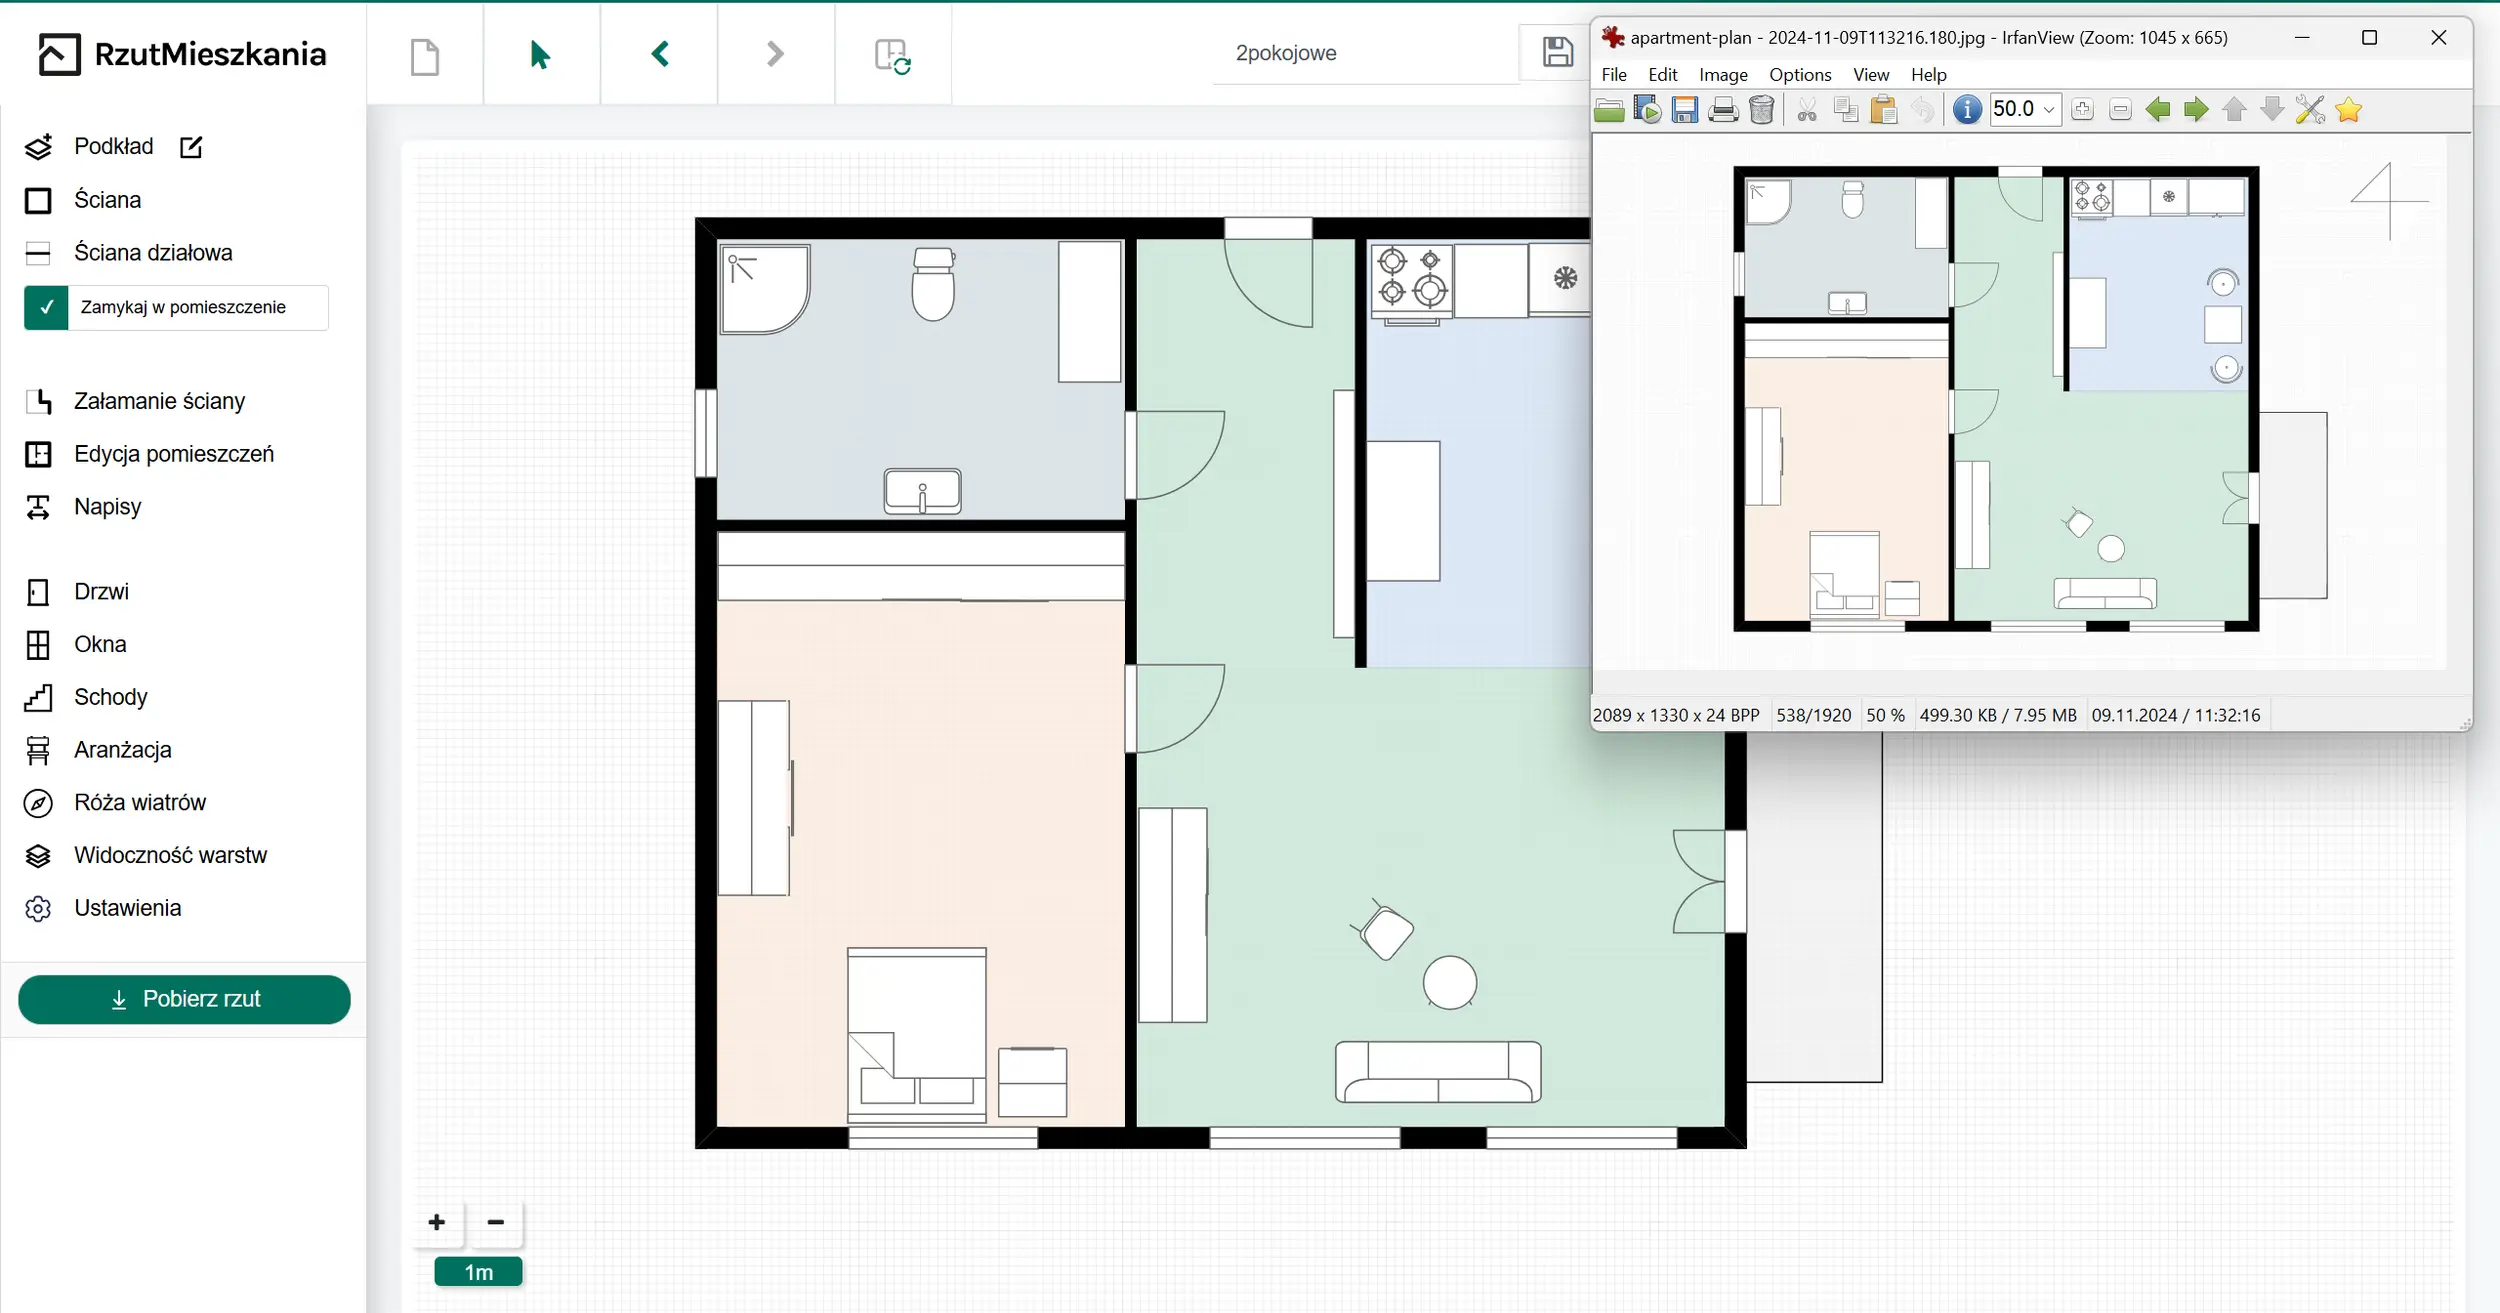Click IrfanView image information icon

click(1966, 110)
